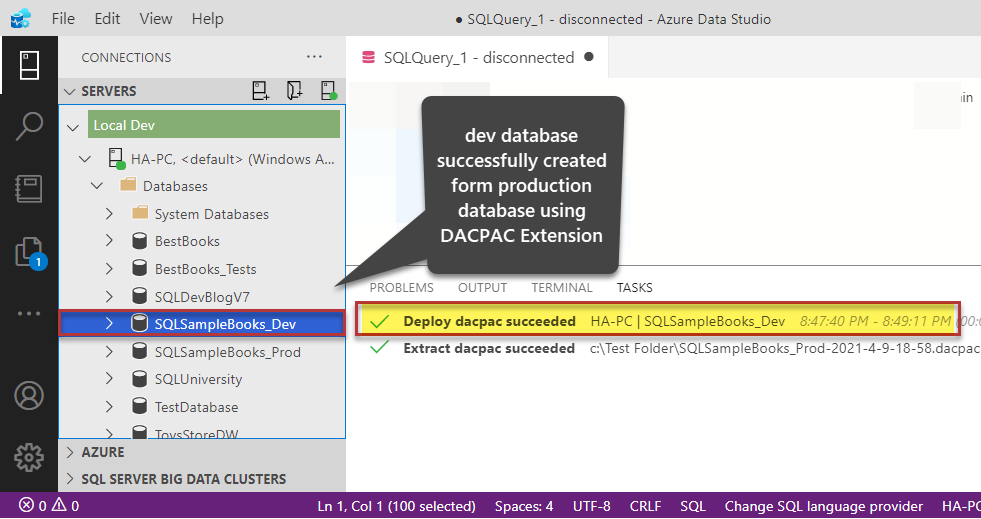Open the Search view magnifier icon

pyautogui.click(x=29, y=126)
